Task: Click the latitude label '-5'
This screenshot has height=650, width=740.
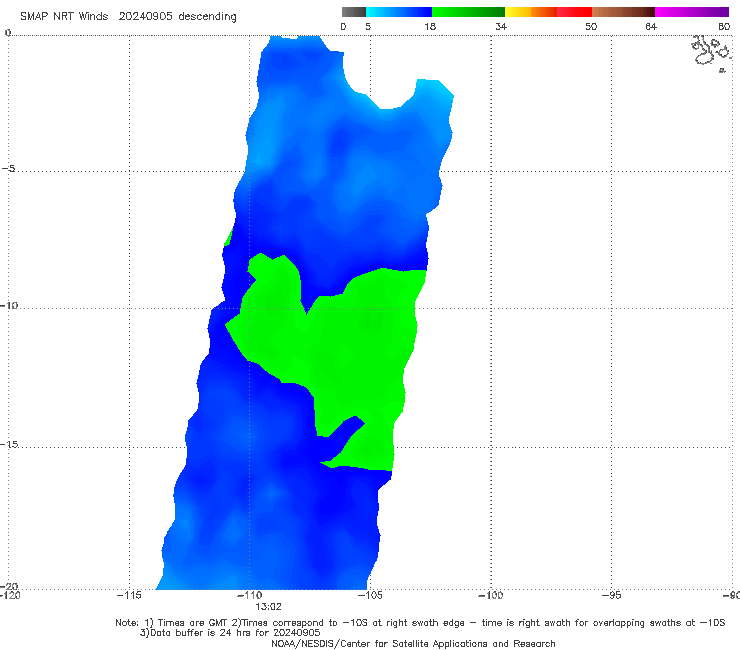Action: click(9, 169)
